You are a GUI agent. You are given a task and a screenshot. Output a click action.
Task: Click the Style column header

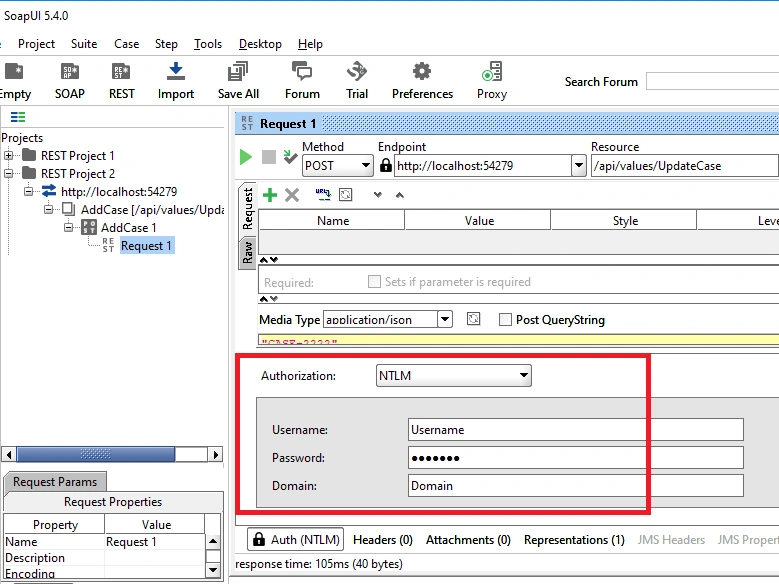(x=624, y=220)
